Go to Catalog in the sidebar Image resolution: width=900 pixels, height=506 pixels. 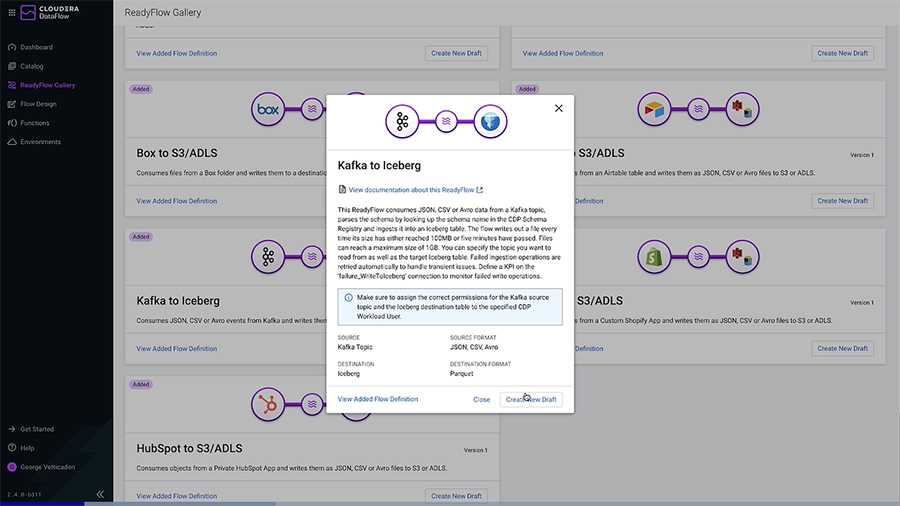tap(31, 66)
